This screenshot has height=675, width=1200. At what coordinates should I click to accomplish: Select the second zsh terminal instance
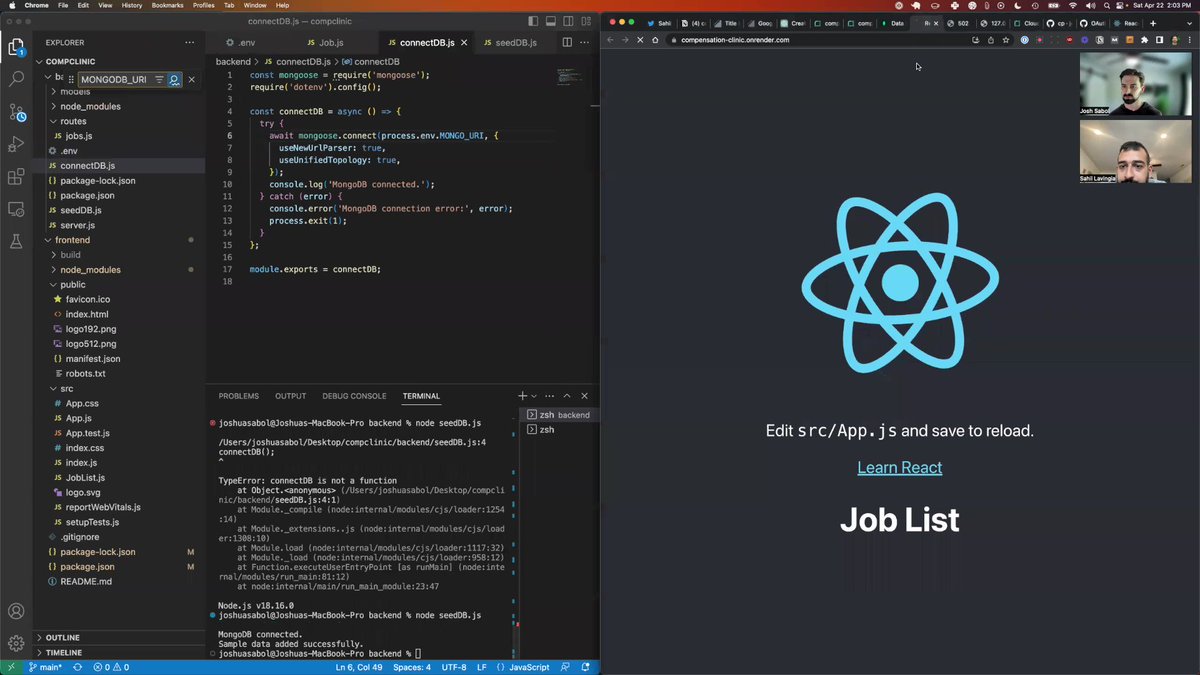560,429
